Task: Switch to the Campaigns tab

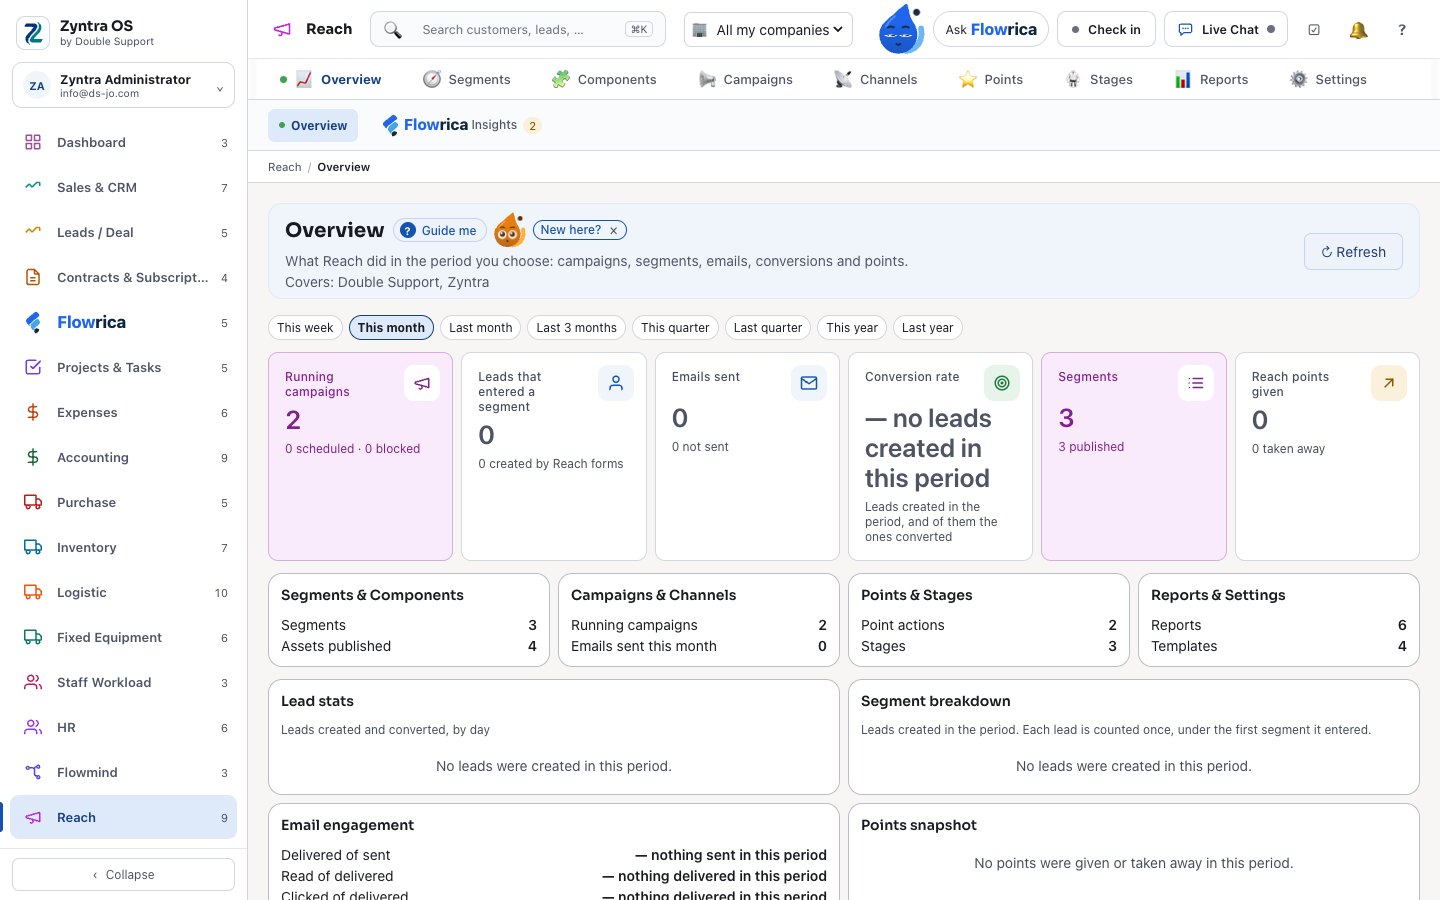Action: (746, 80)
